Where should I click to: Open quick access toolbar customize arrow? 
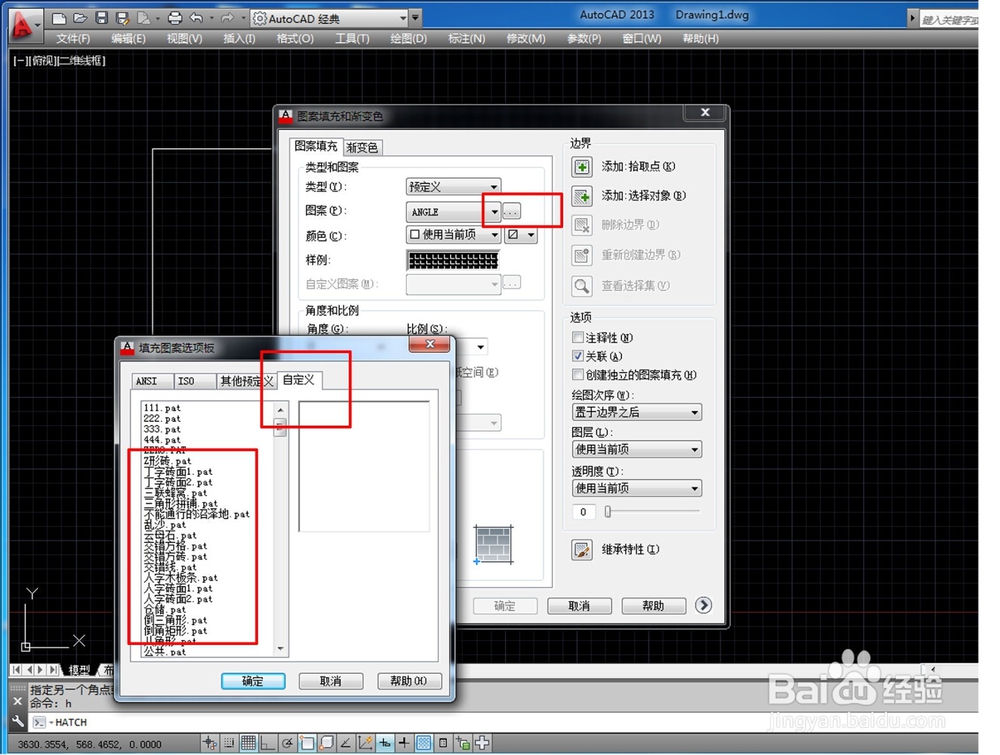(415, 18)
